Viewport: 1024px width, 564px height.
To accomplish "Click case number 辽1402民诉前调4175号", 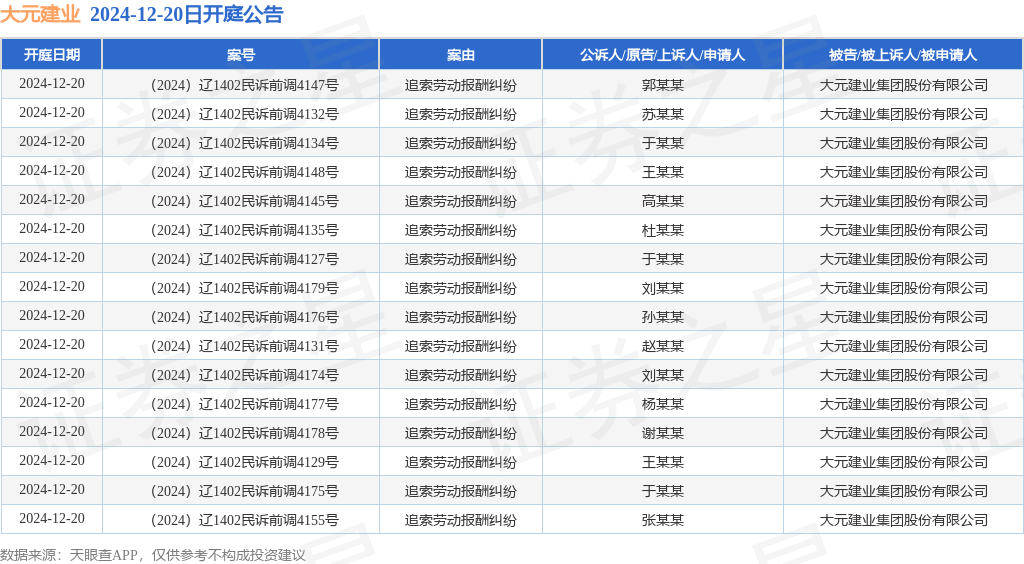I will 268,491.
